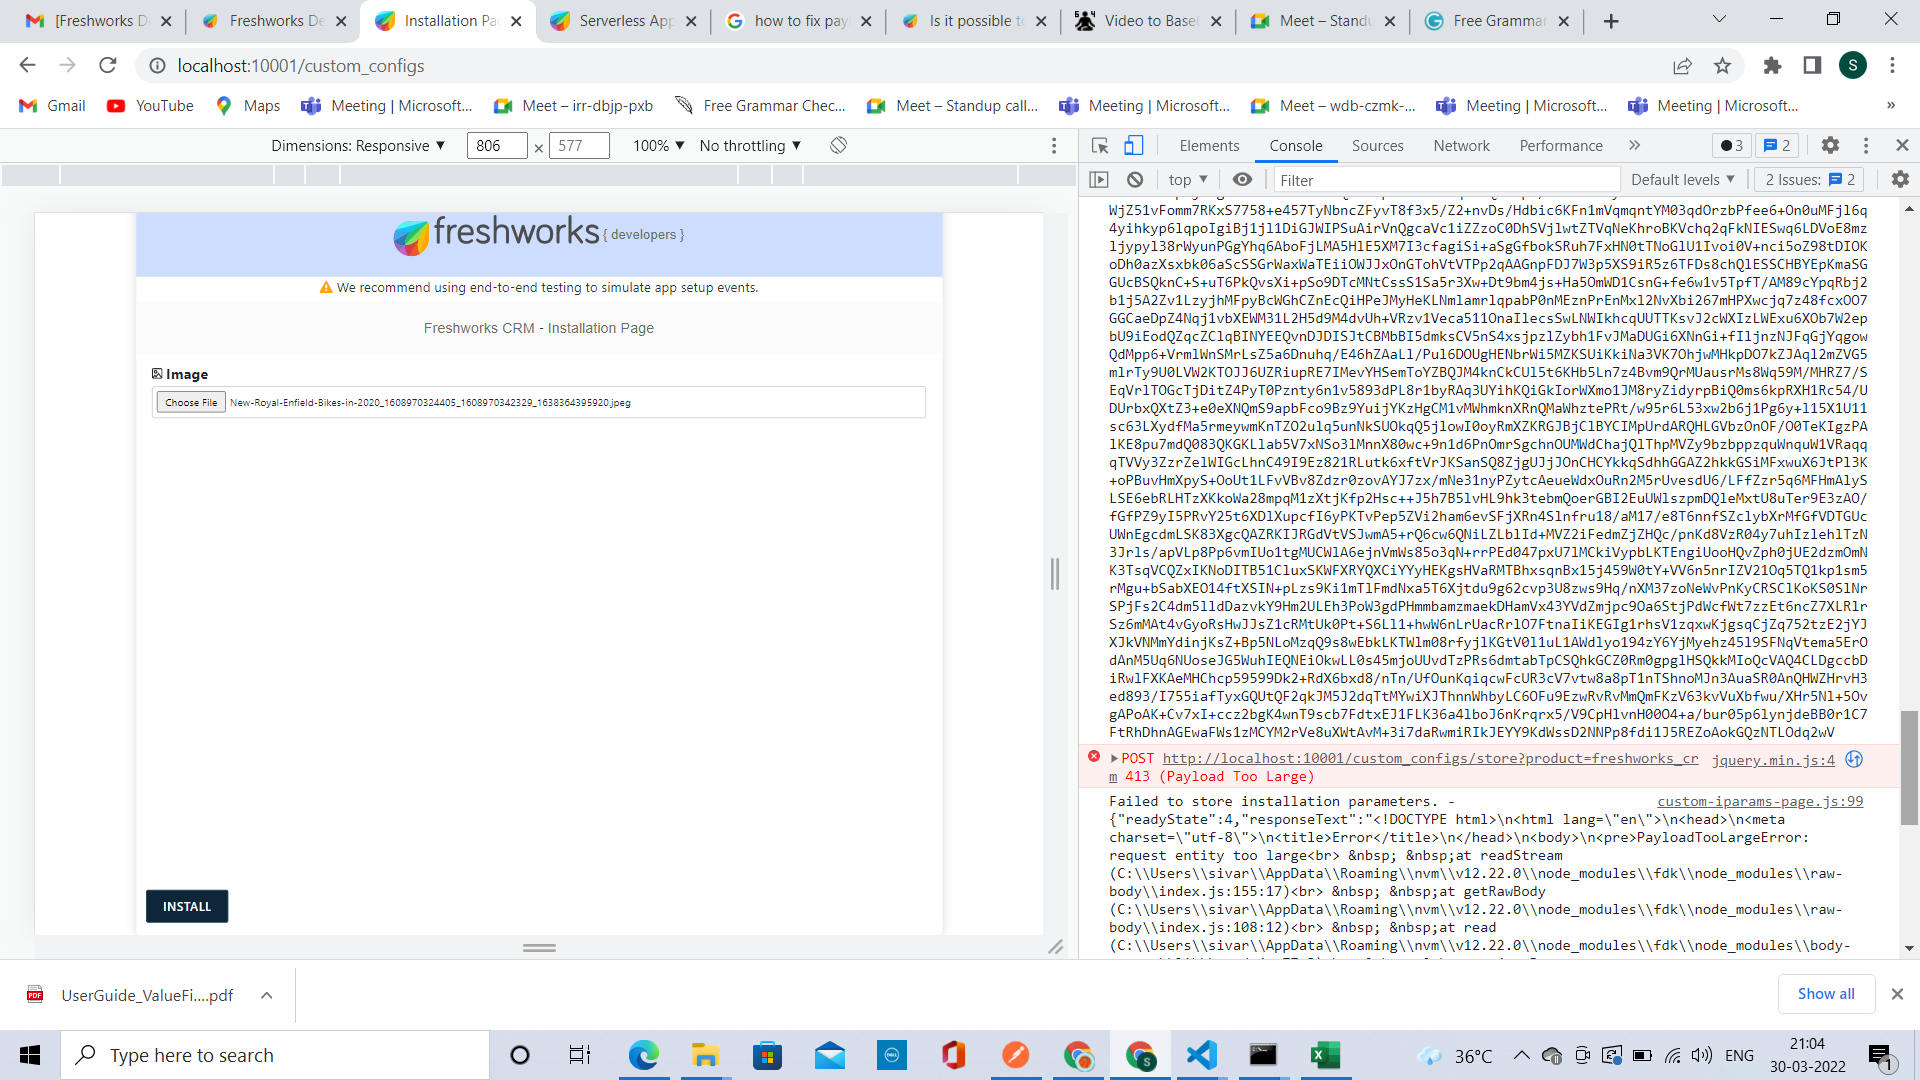This screenshot has width=1920, height=1080.
Task: Switch to the Performance tab
Action: [x=1560, y=146]
